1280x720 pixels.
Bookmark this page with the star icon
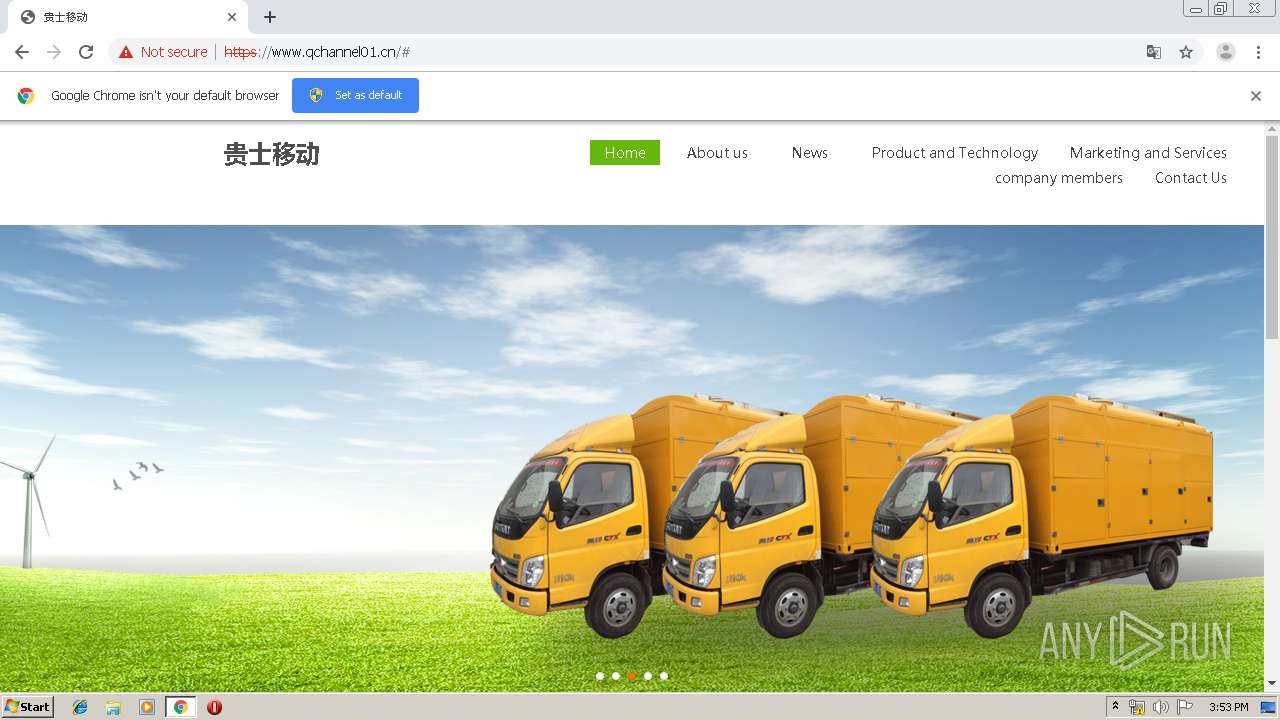point(1186,52)
